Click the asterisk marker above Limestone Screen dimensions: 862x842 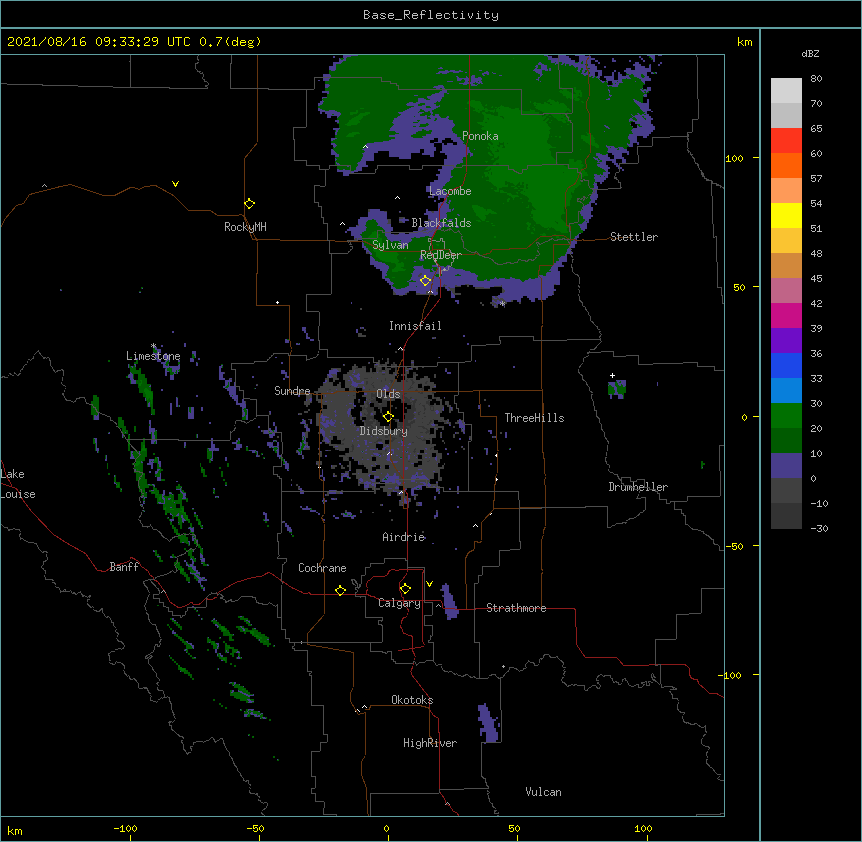(x=154, y=346)
